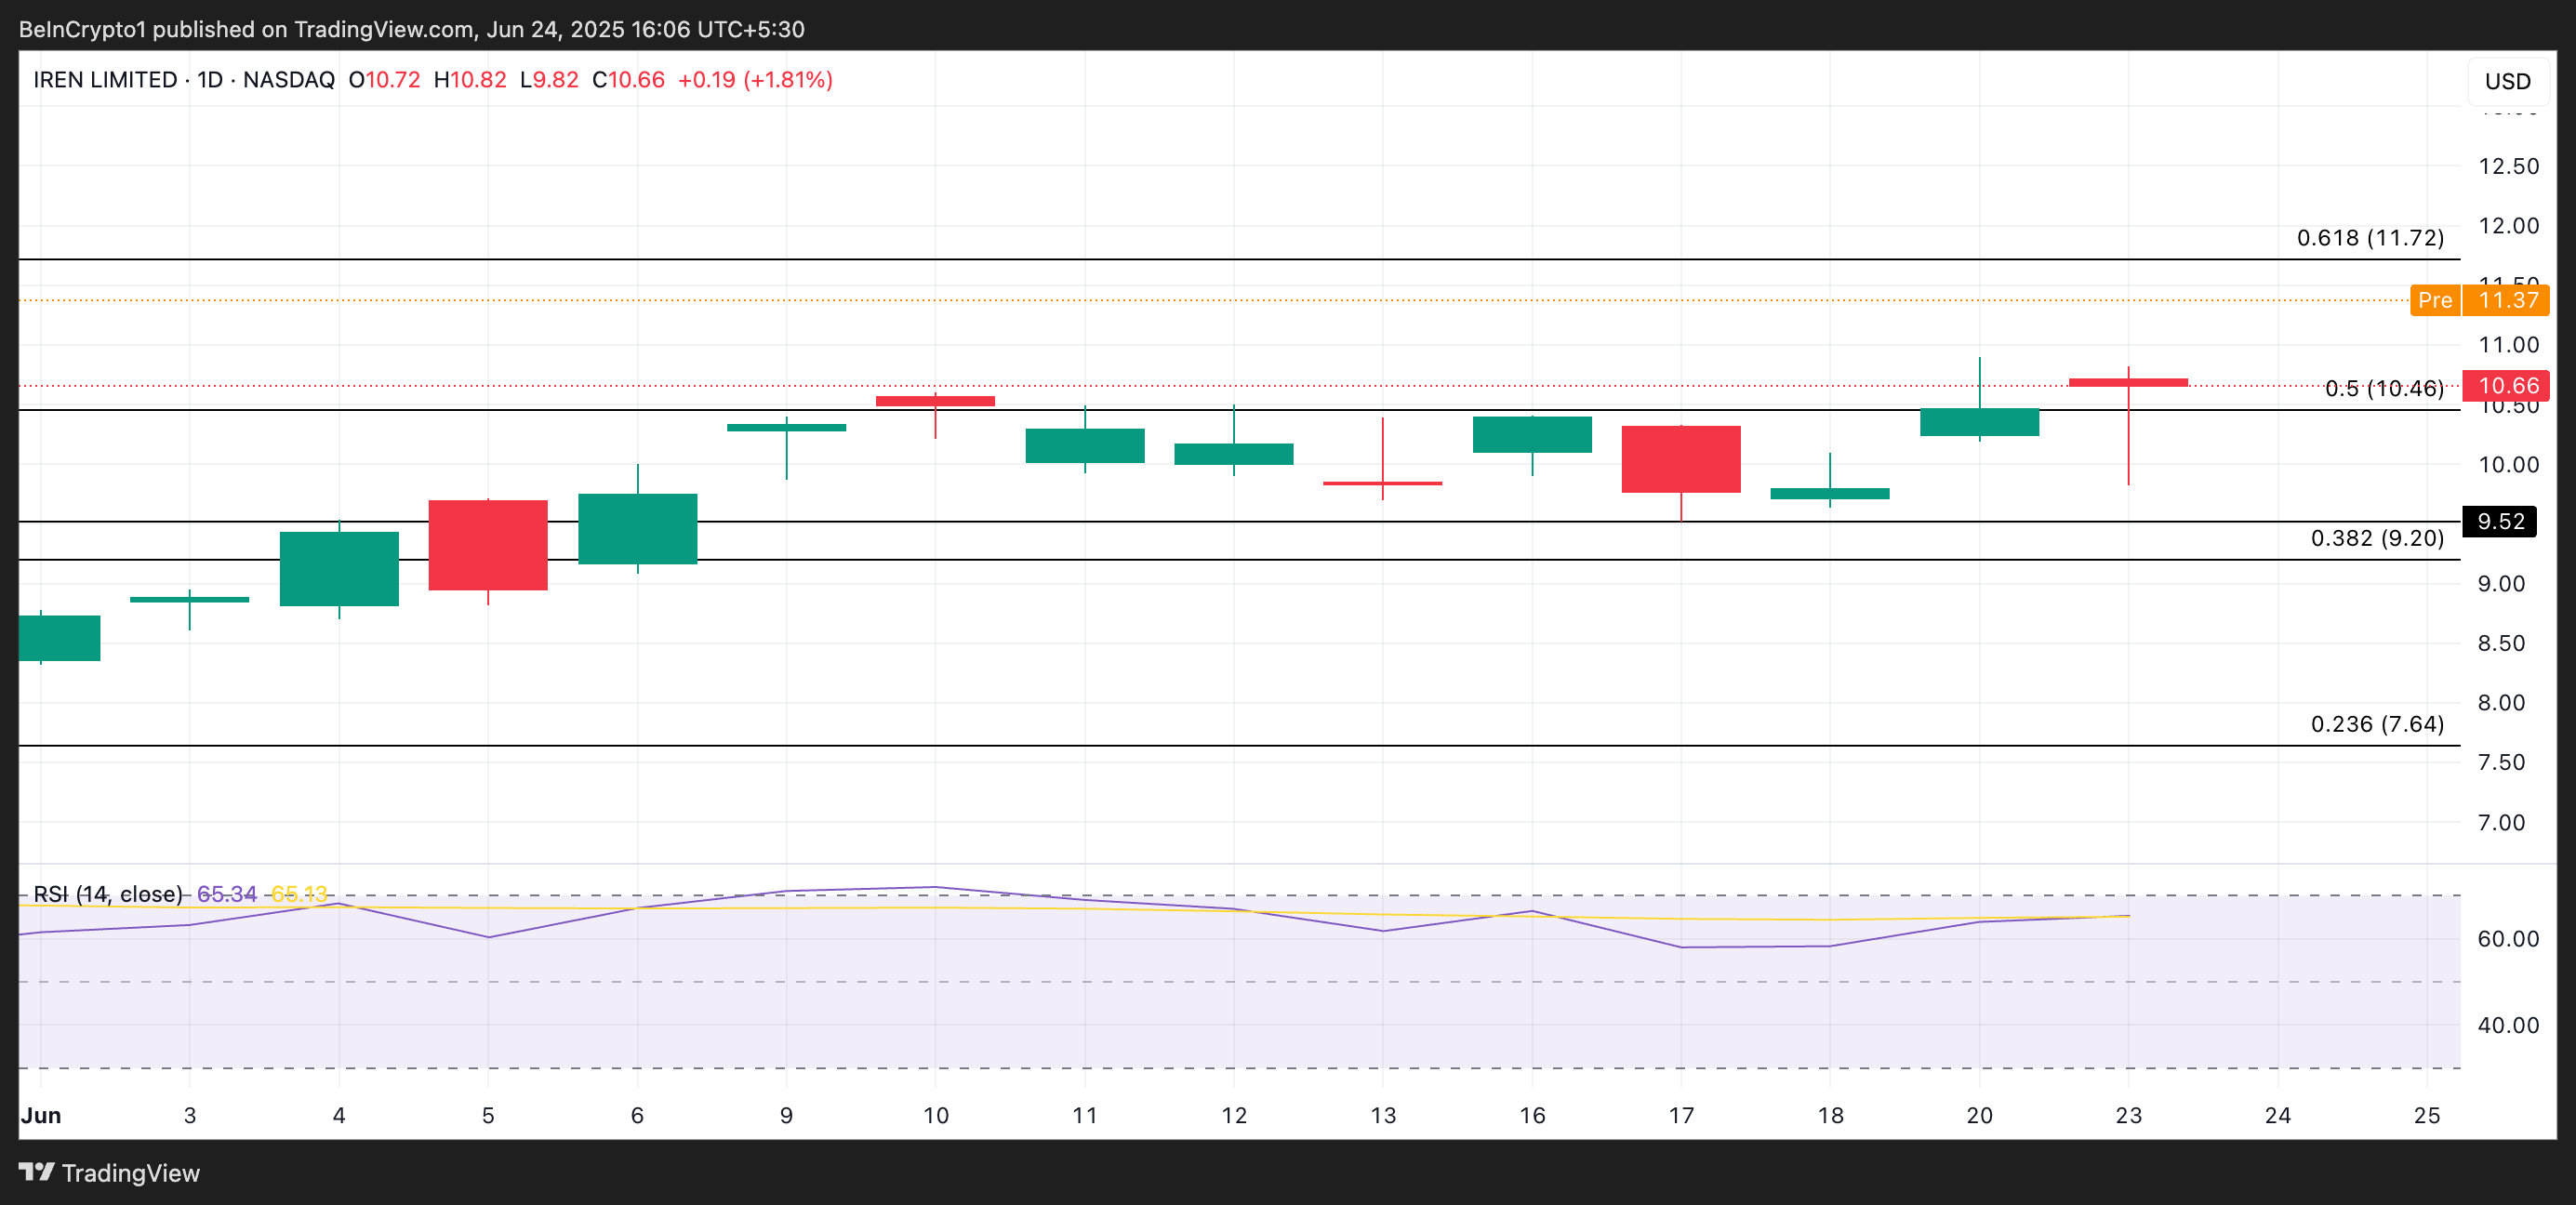
Task: Click the Jun month label on time axis
Action: point(41,1115)
